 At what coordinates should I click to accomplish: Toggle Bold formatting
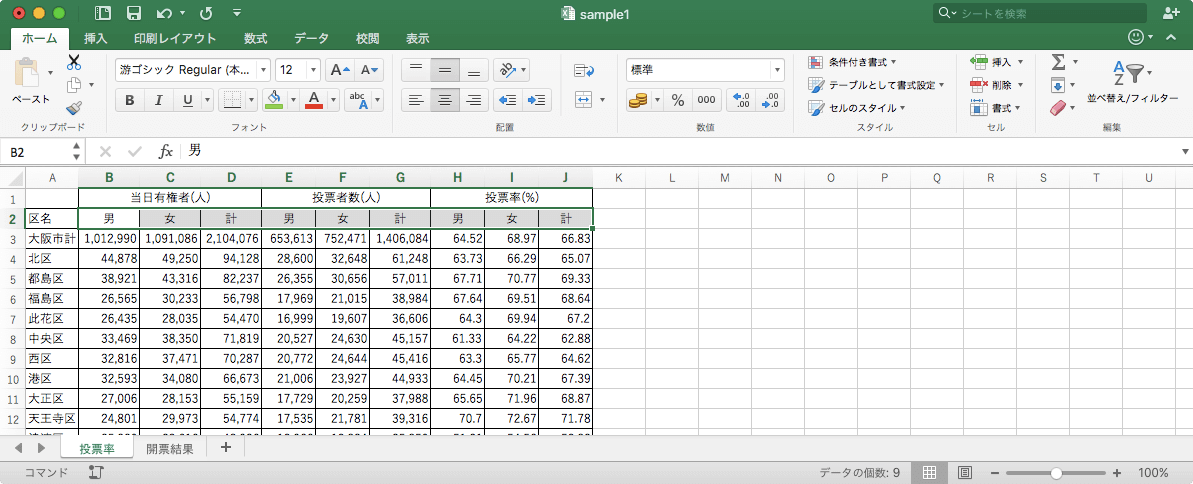[x=129, y=100]
